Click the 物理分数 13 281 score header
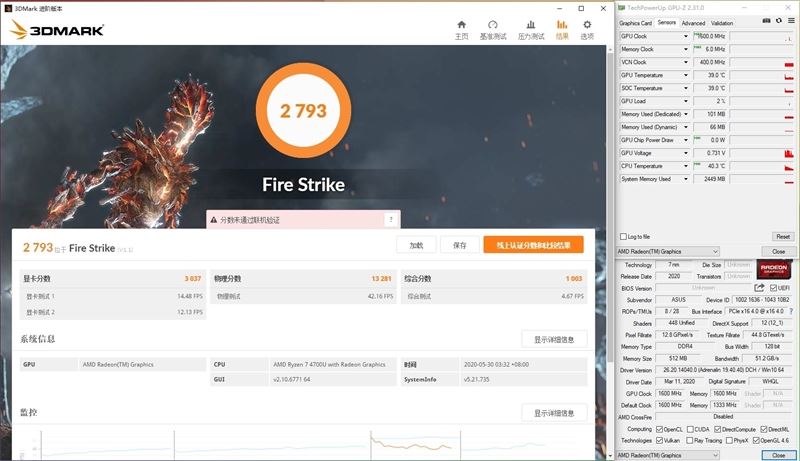 [x=304, y=278]
